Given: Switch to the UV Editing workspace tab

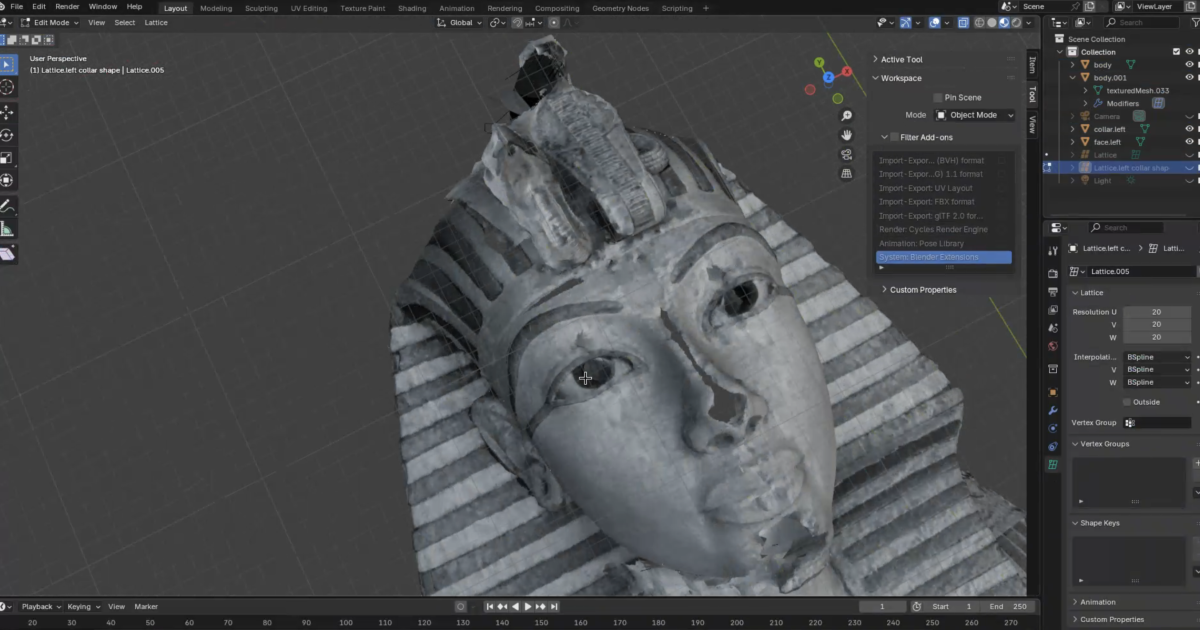Looking at the screenshot, I should point(308,8).
